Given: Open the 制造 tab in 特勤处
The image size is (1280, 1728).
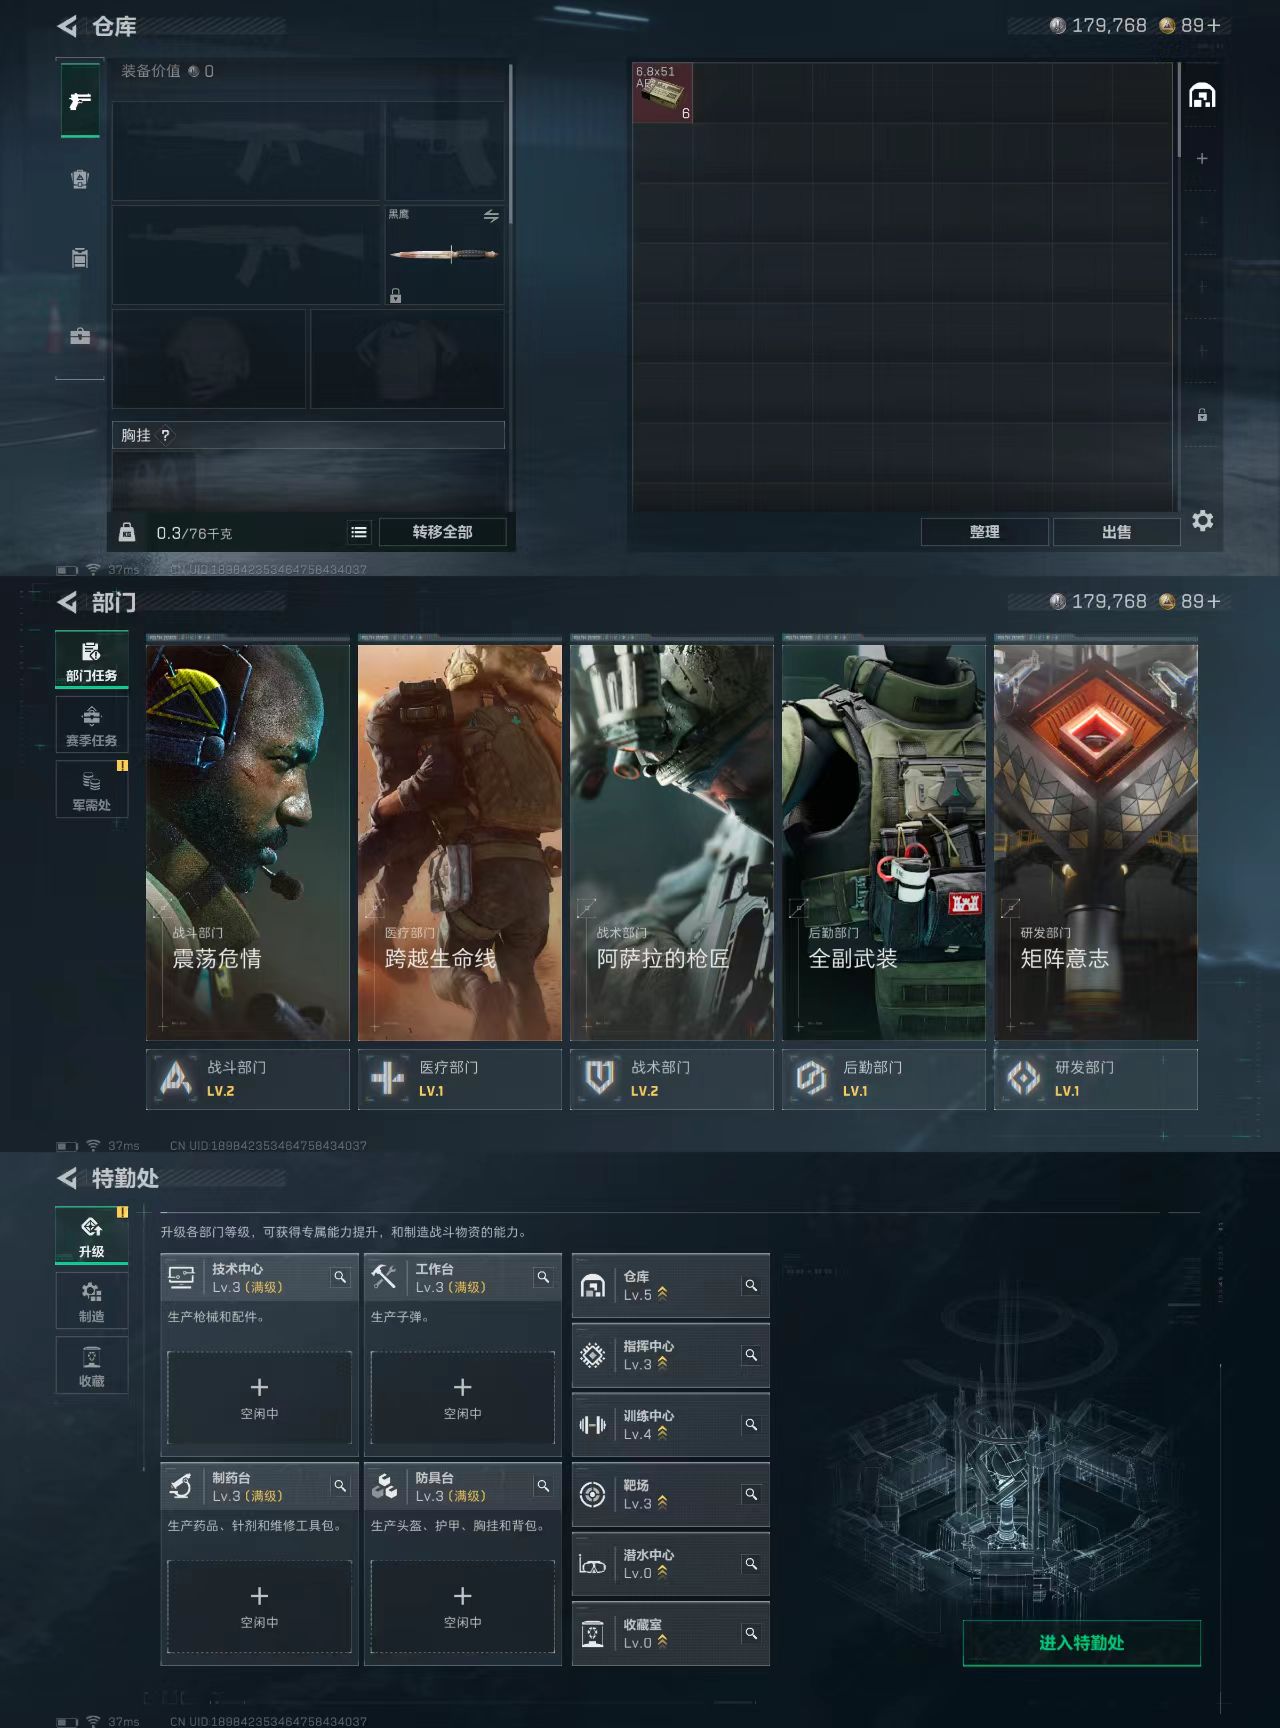Looking at the screenshot, I should pos(92,1302).
